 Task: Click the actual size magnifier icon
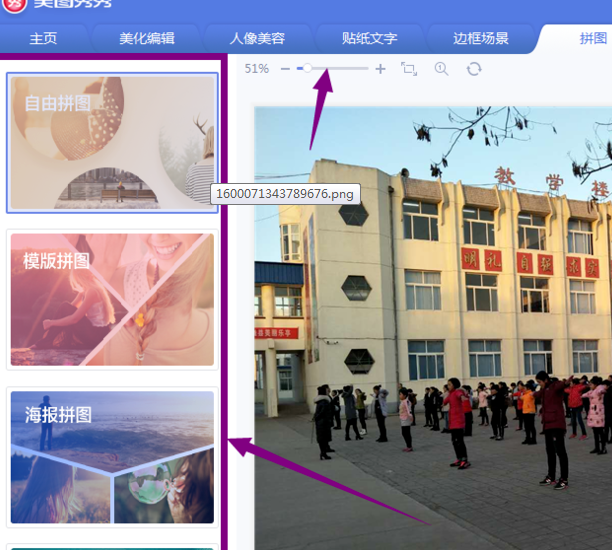click(441, 69)
